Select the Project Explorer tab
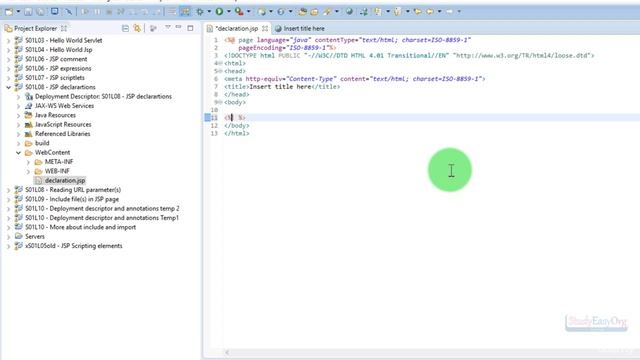Viewport: 640px width, 360px height. (35, 29)
